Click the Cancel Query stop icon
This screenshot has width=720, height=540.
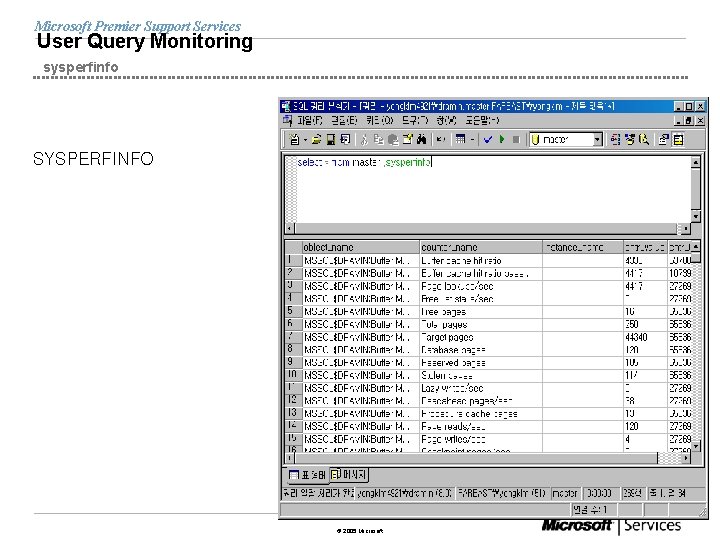[x=516, y=140]
